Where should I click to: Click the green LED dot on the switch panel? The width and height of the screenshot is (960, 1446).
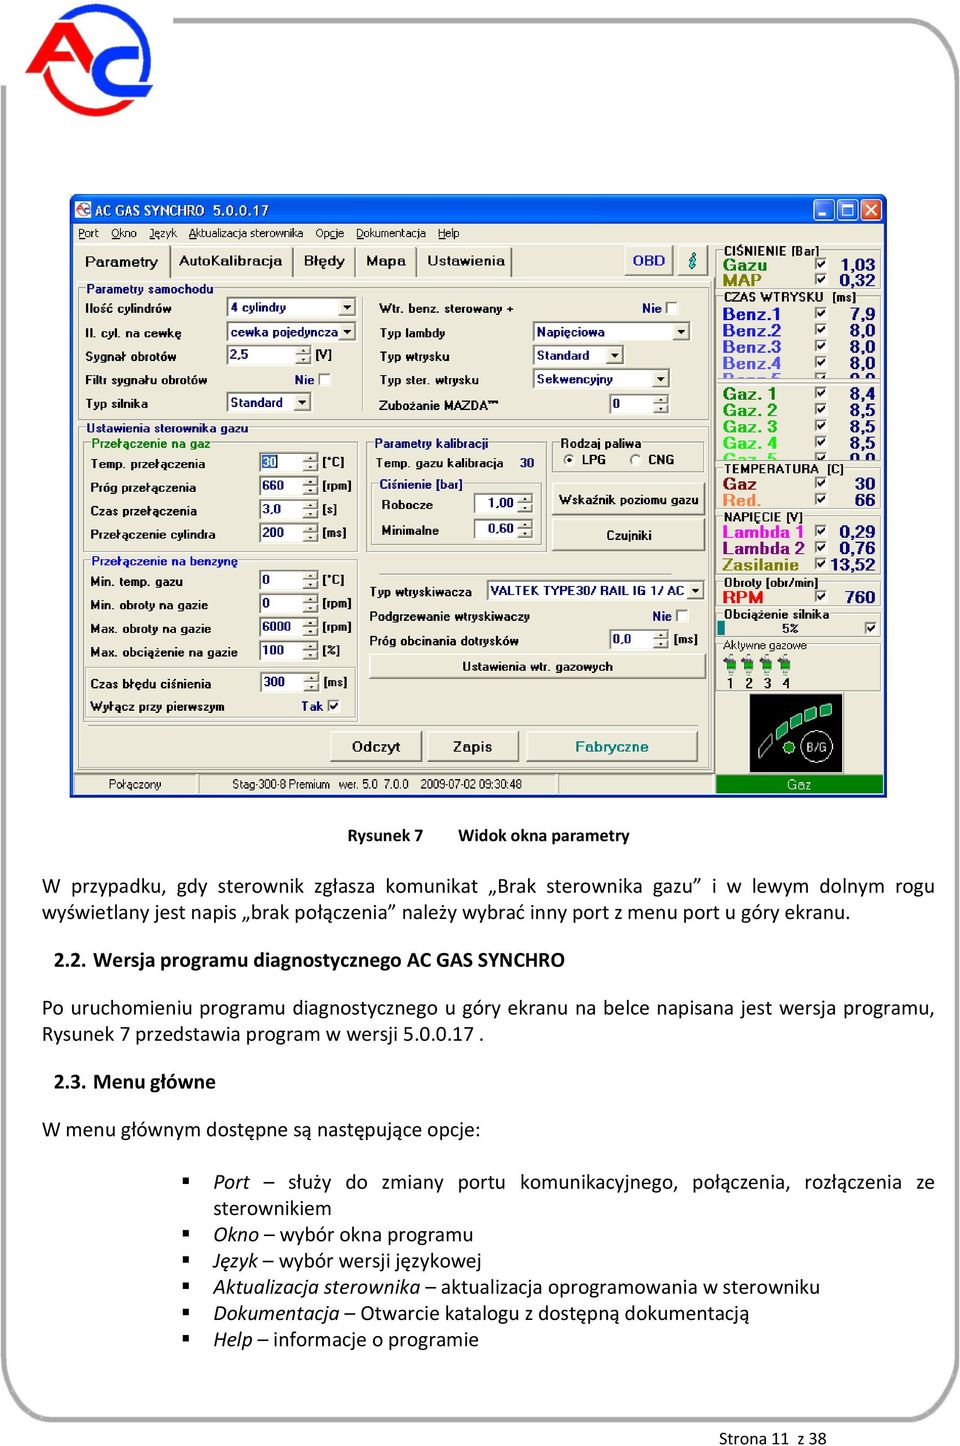[789, 747]
